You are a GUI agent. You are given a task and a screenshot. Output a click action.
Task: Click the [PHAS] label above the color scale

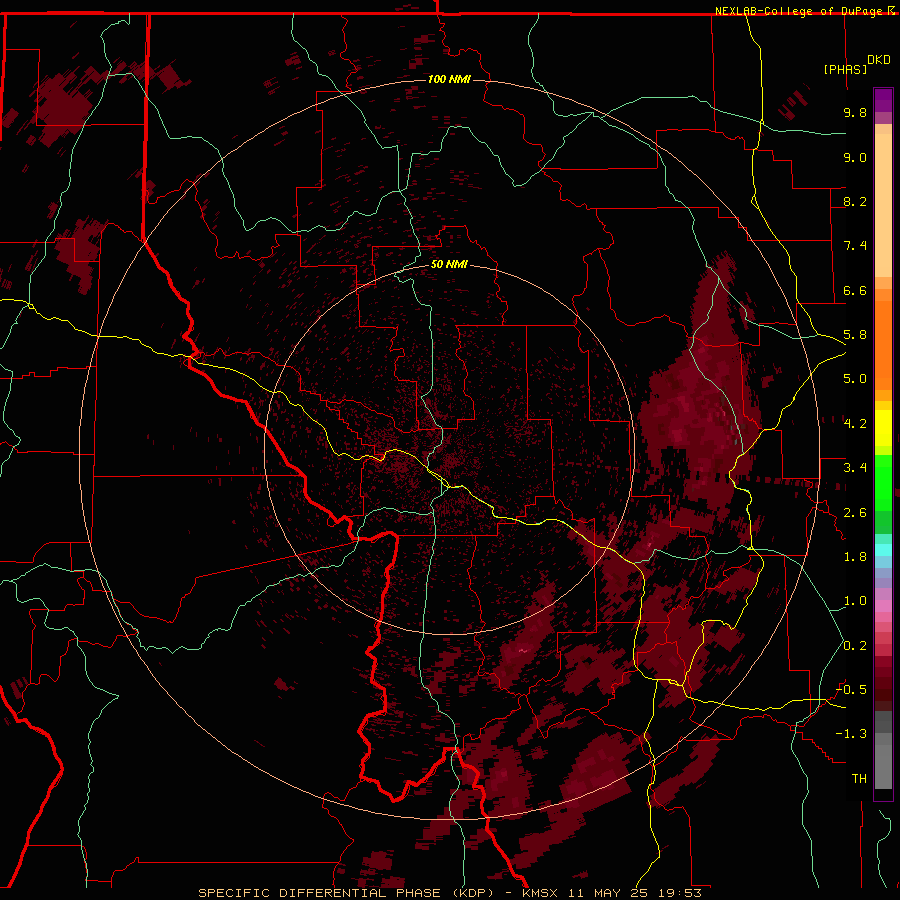tap(845, 69)
